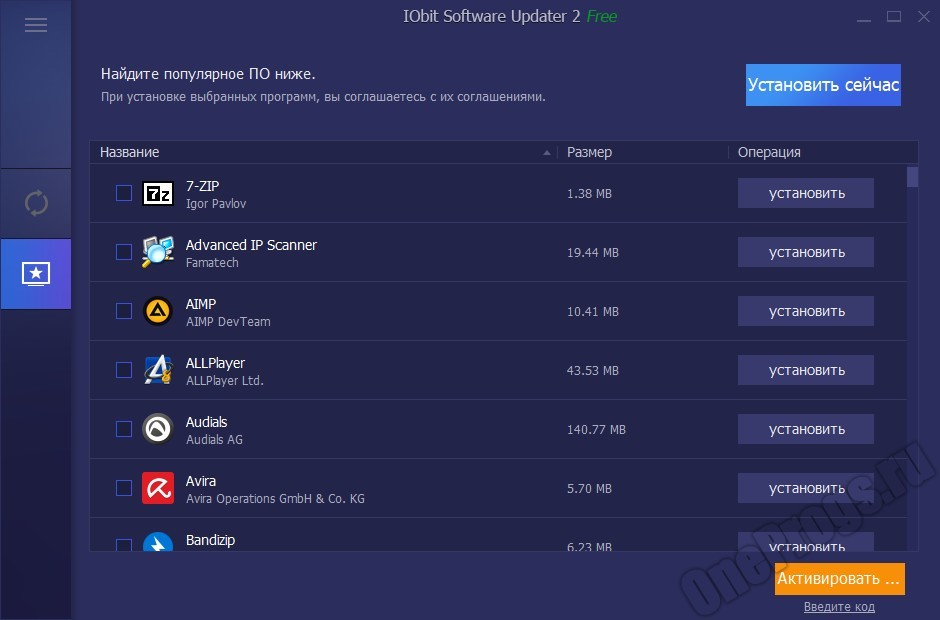The image size is (940, 620).
Task: Click the Audials app icon
Action: [x=158, y=429]
